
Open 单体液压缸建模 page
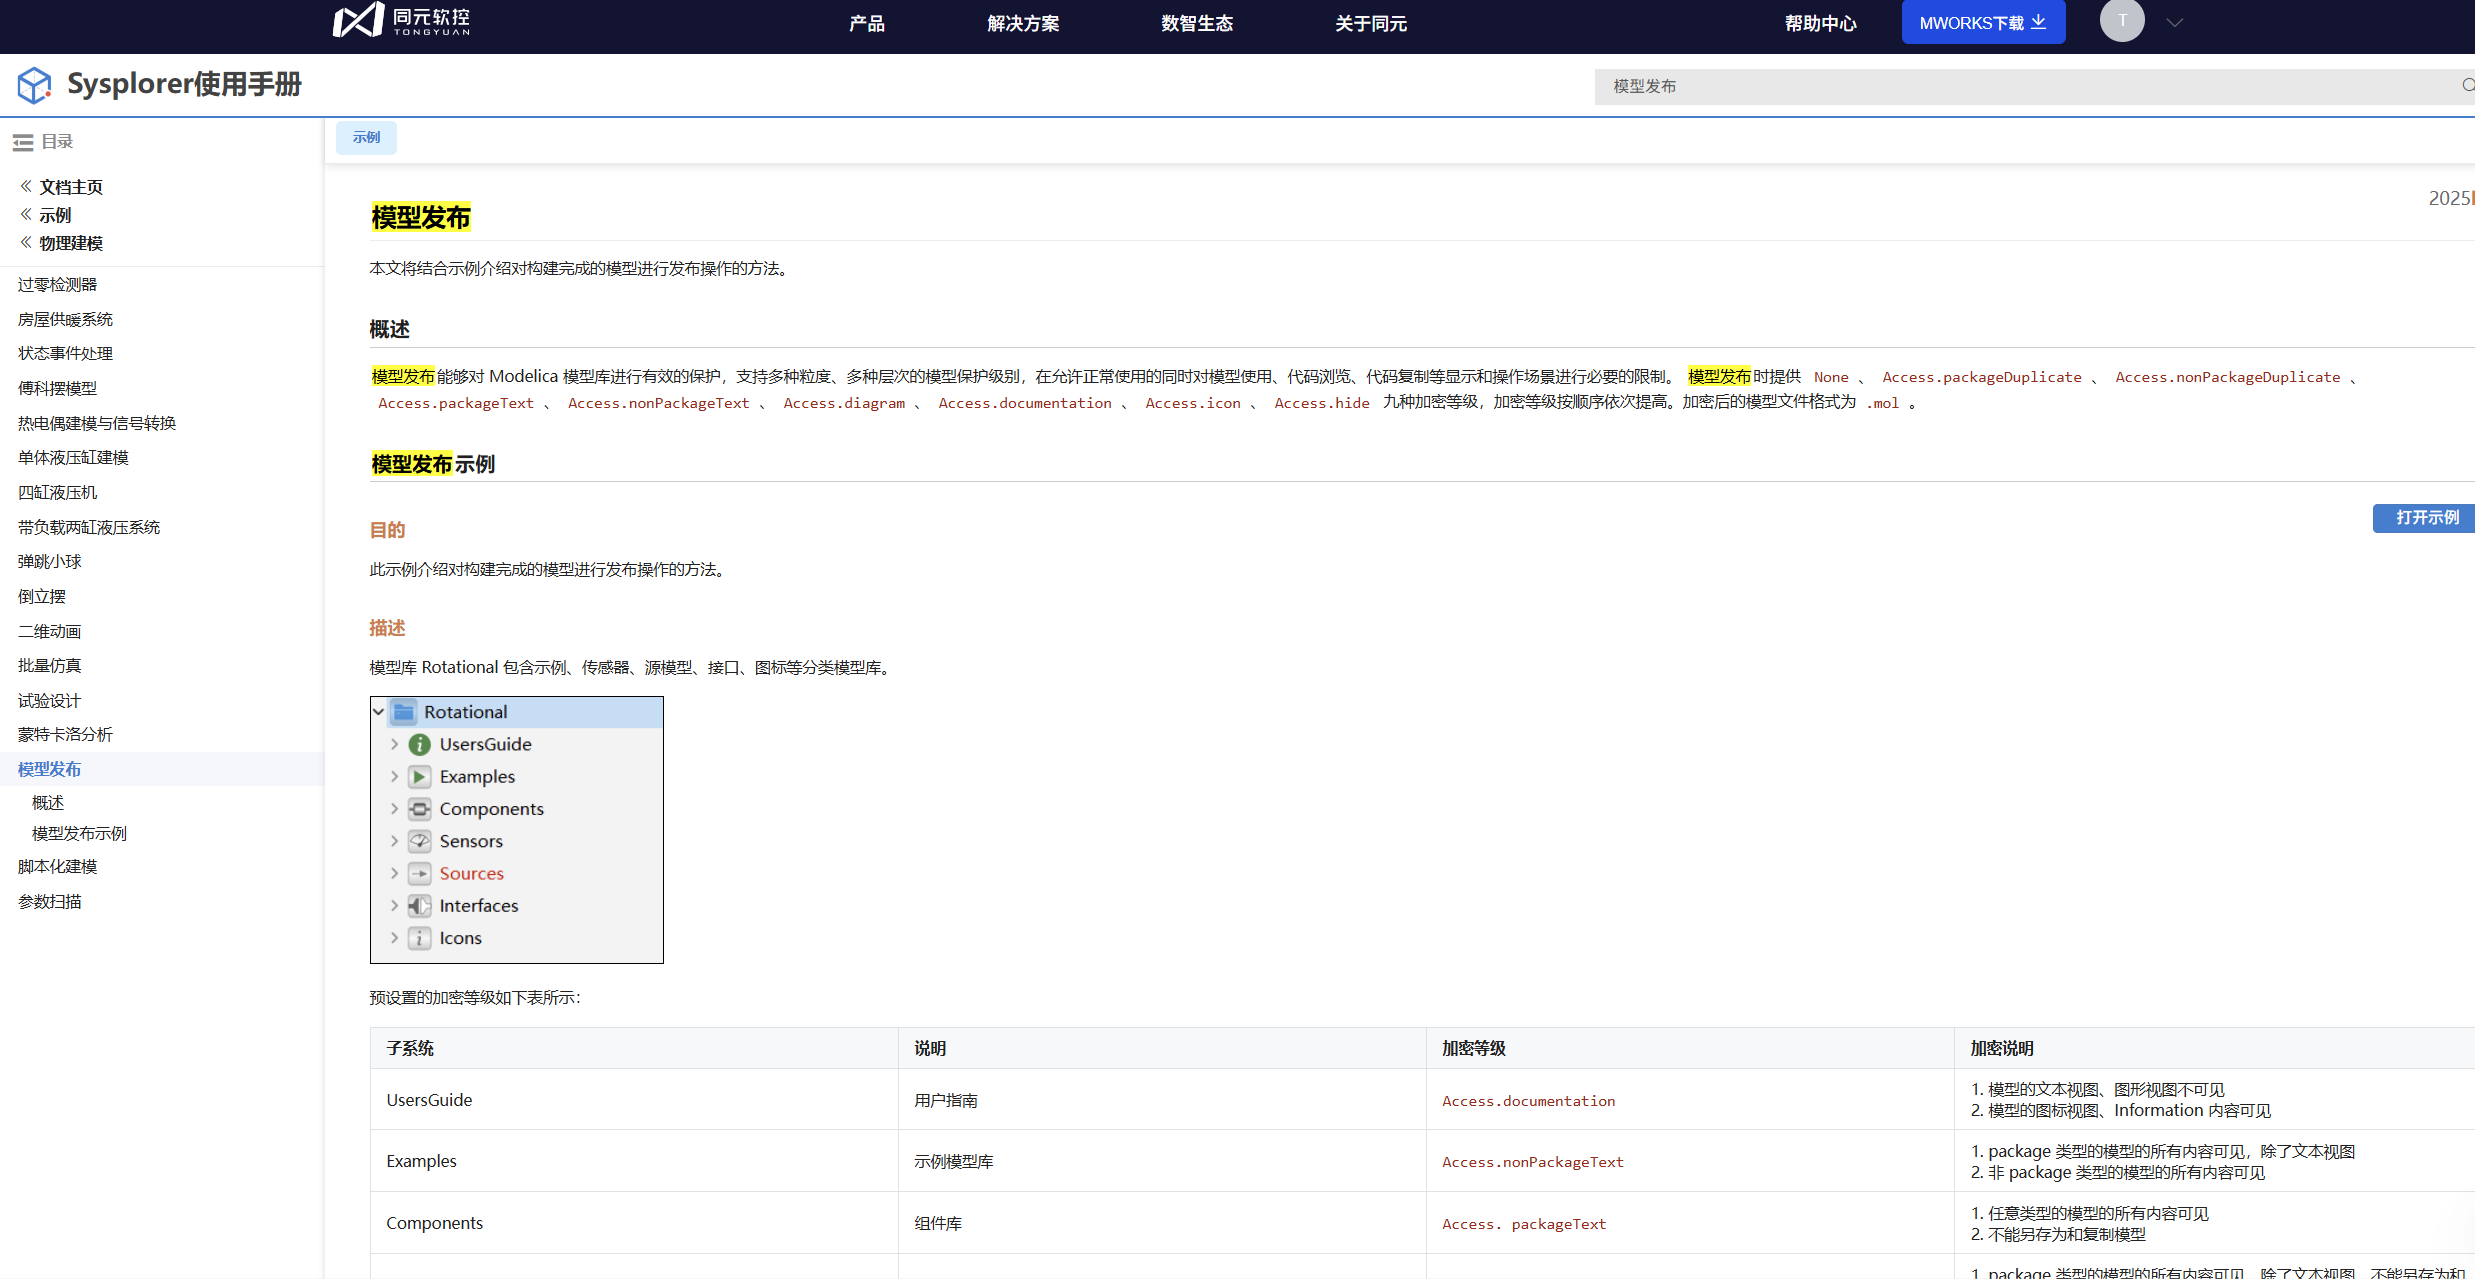tap(74, 458)
